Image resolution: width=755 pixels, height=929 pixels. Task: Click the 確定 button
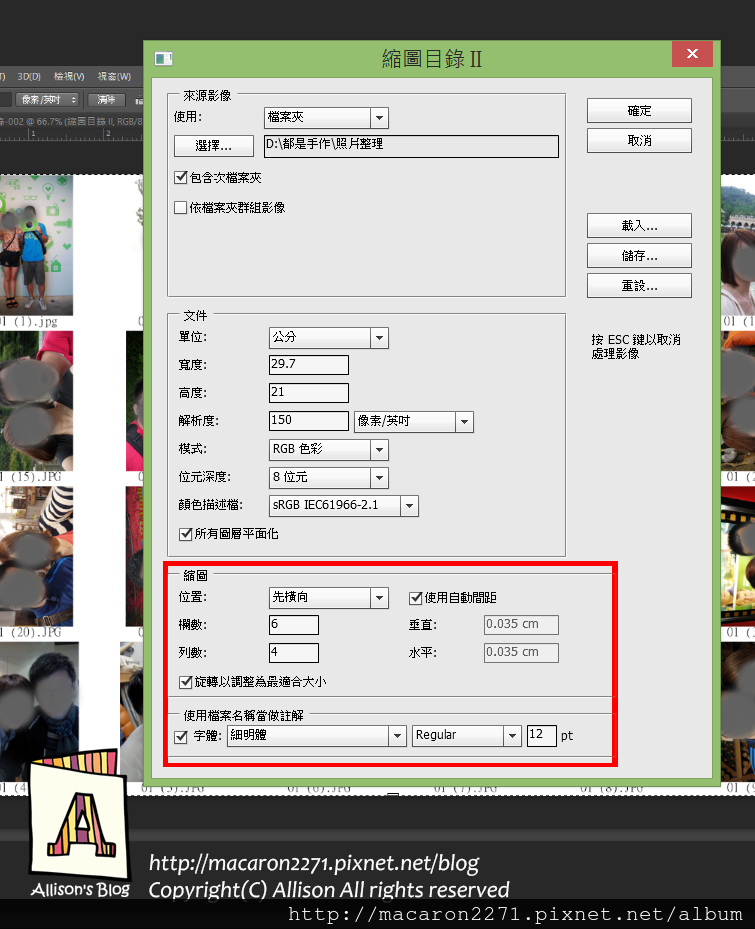[639, 111]
